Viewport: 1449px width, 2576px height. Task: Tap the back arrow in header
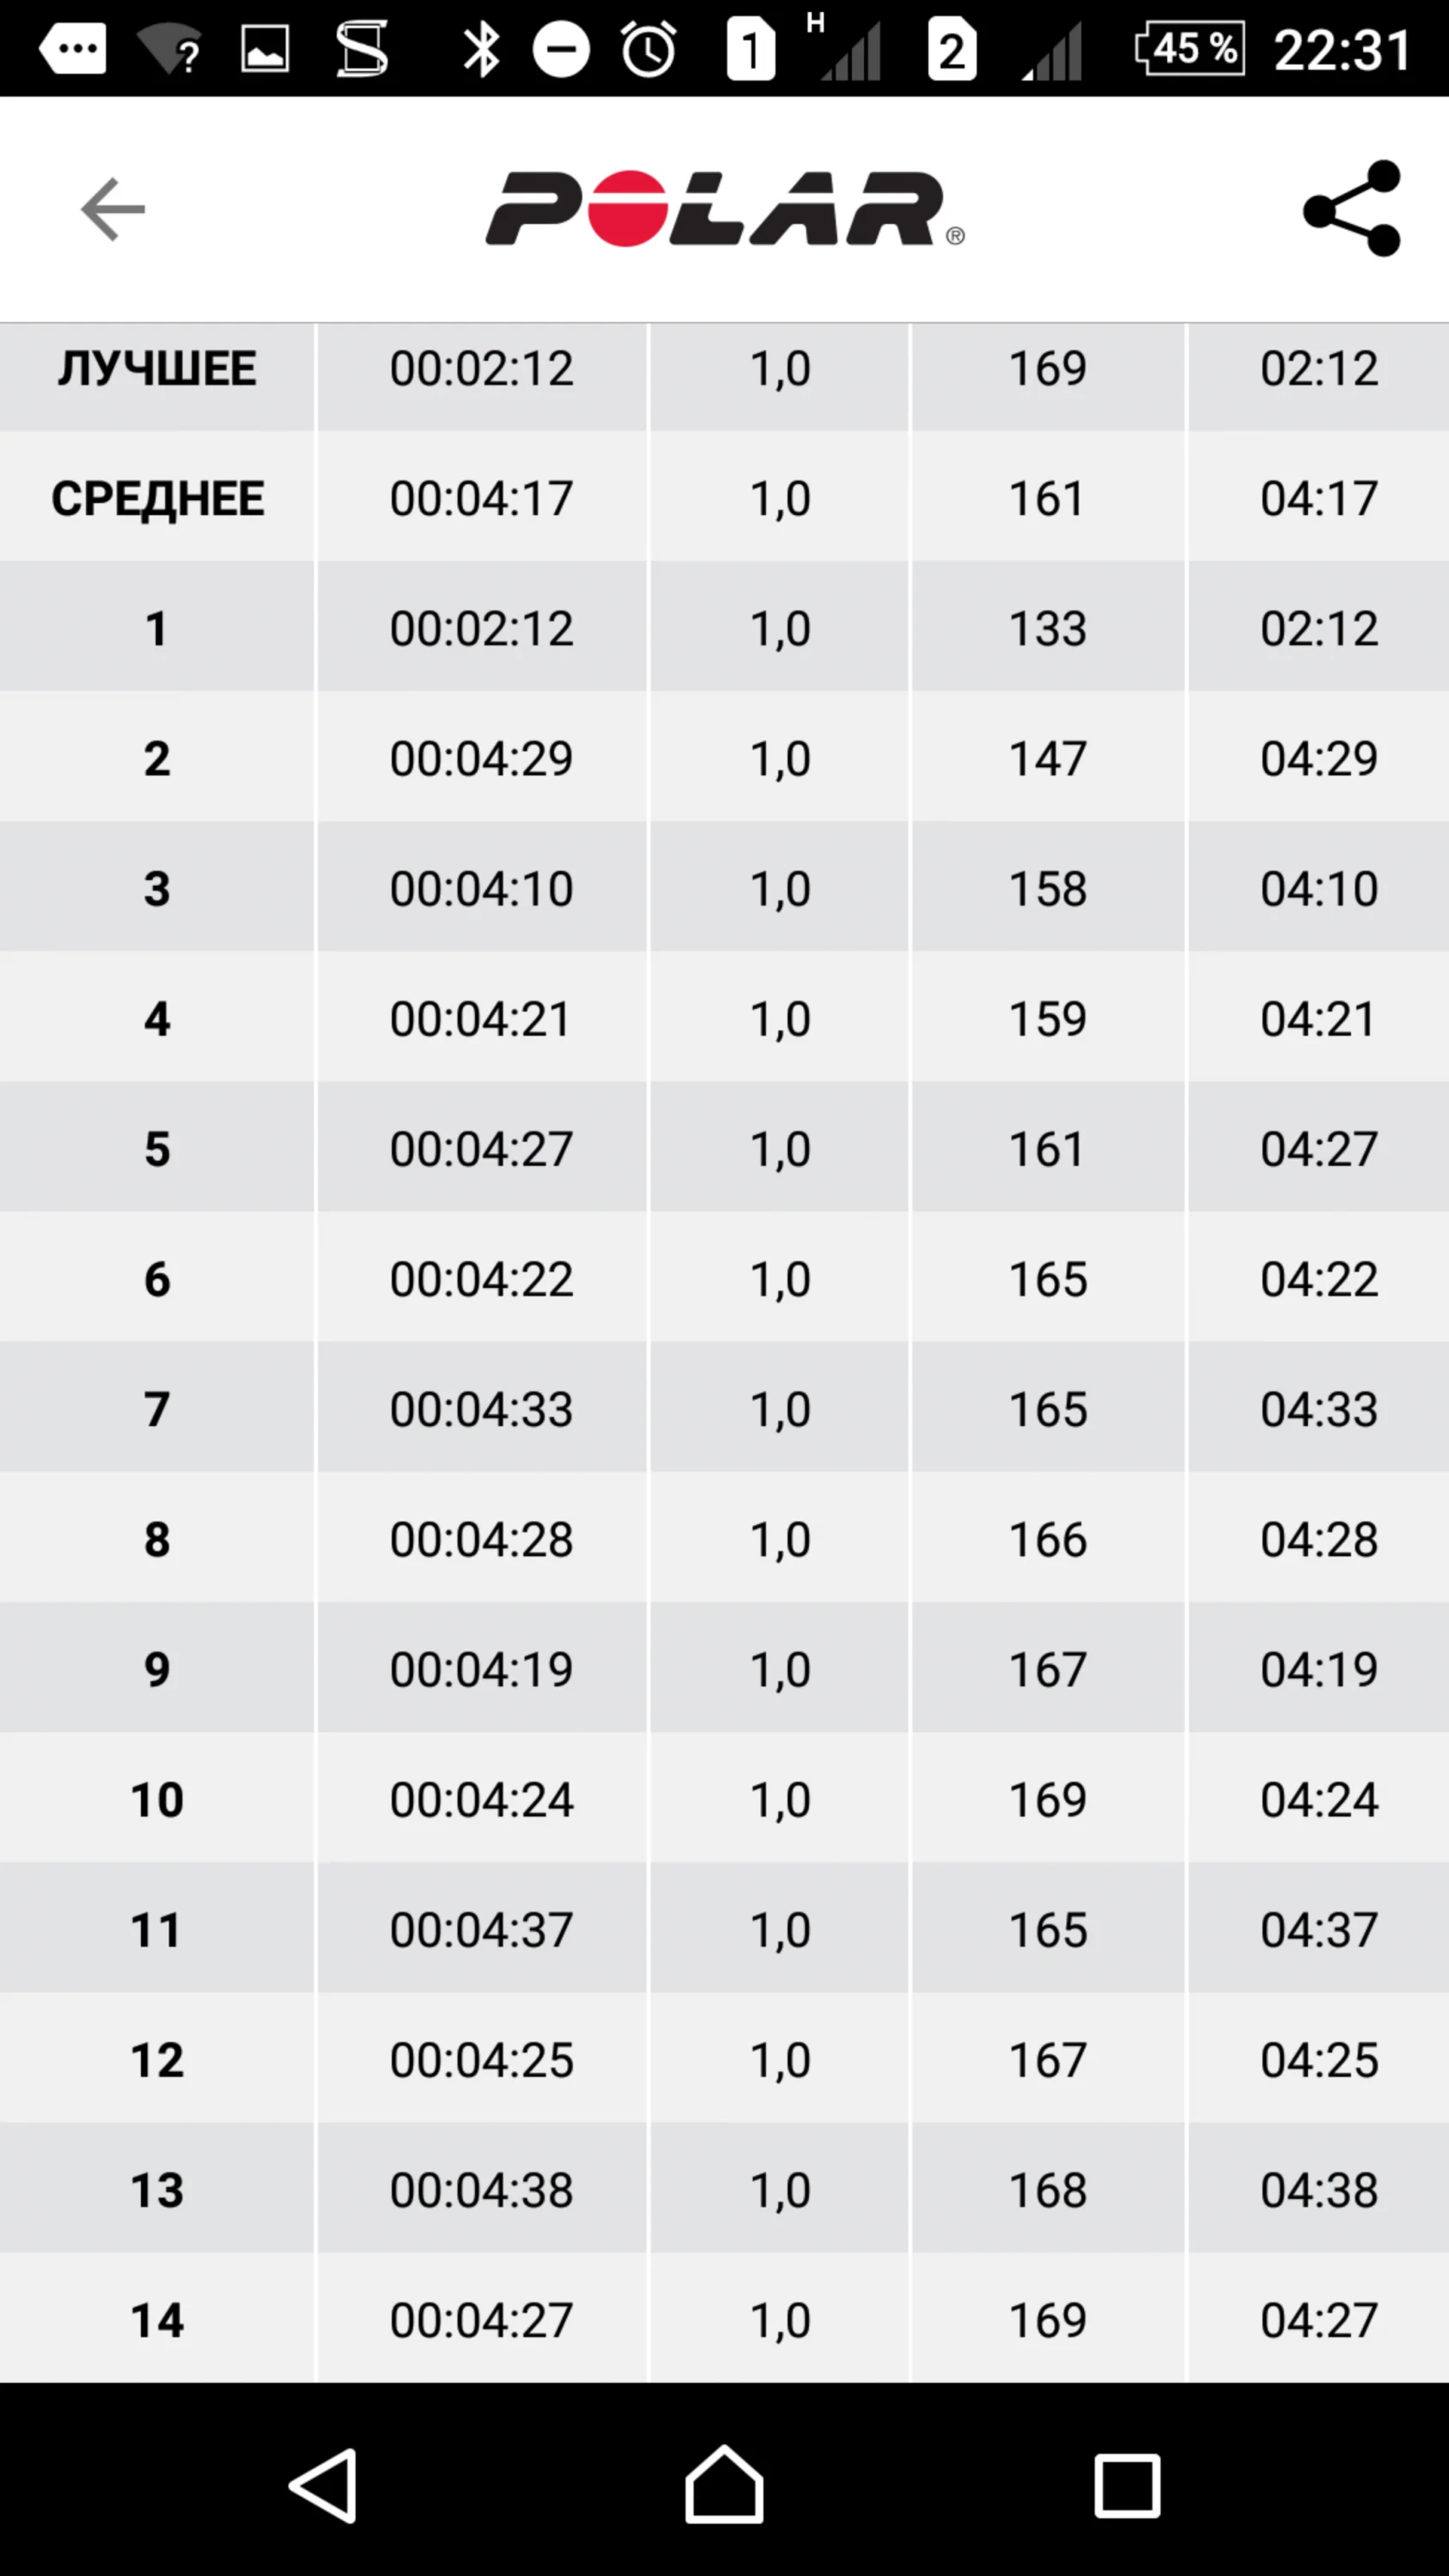[113, 209]
